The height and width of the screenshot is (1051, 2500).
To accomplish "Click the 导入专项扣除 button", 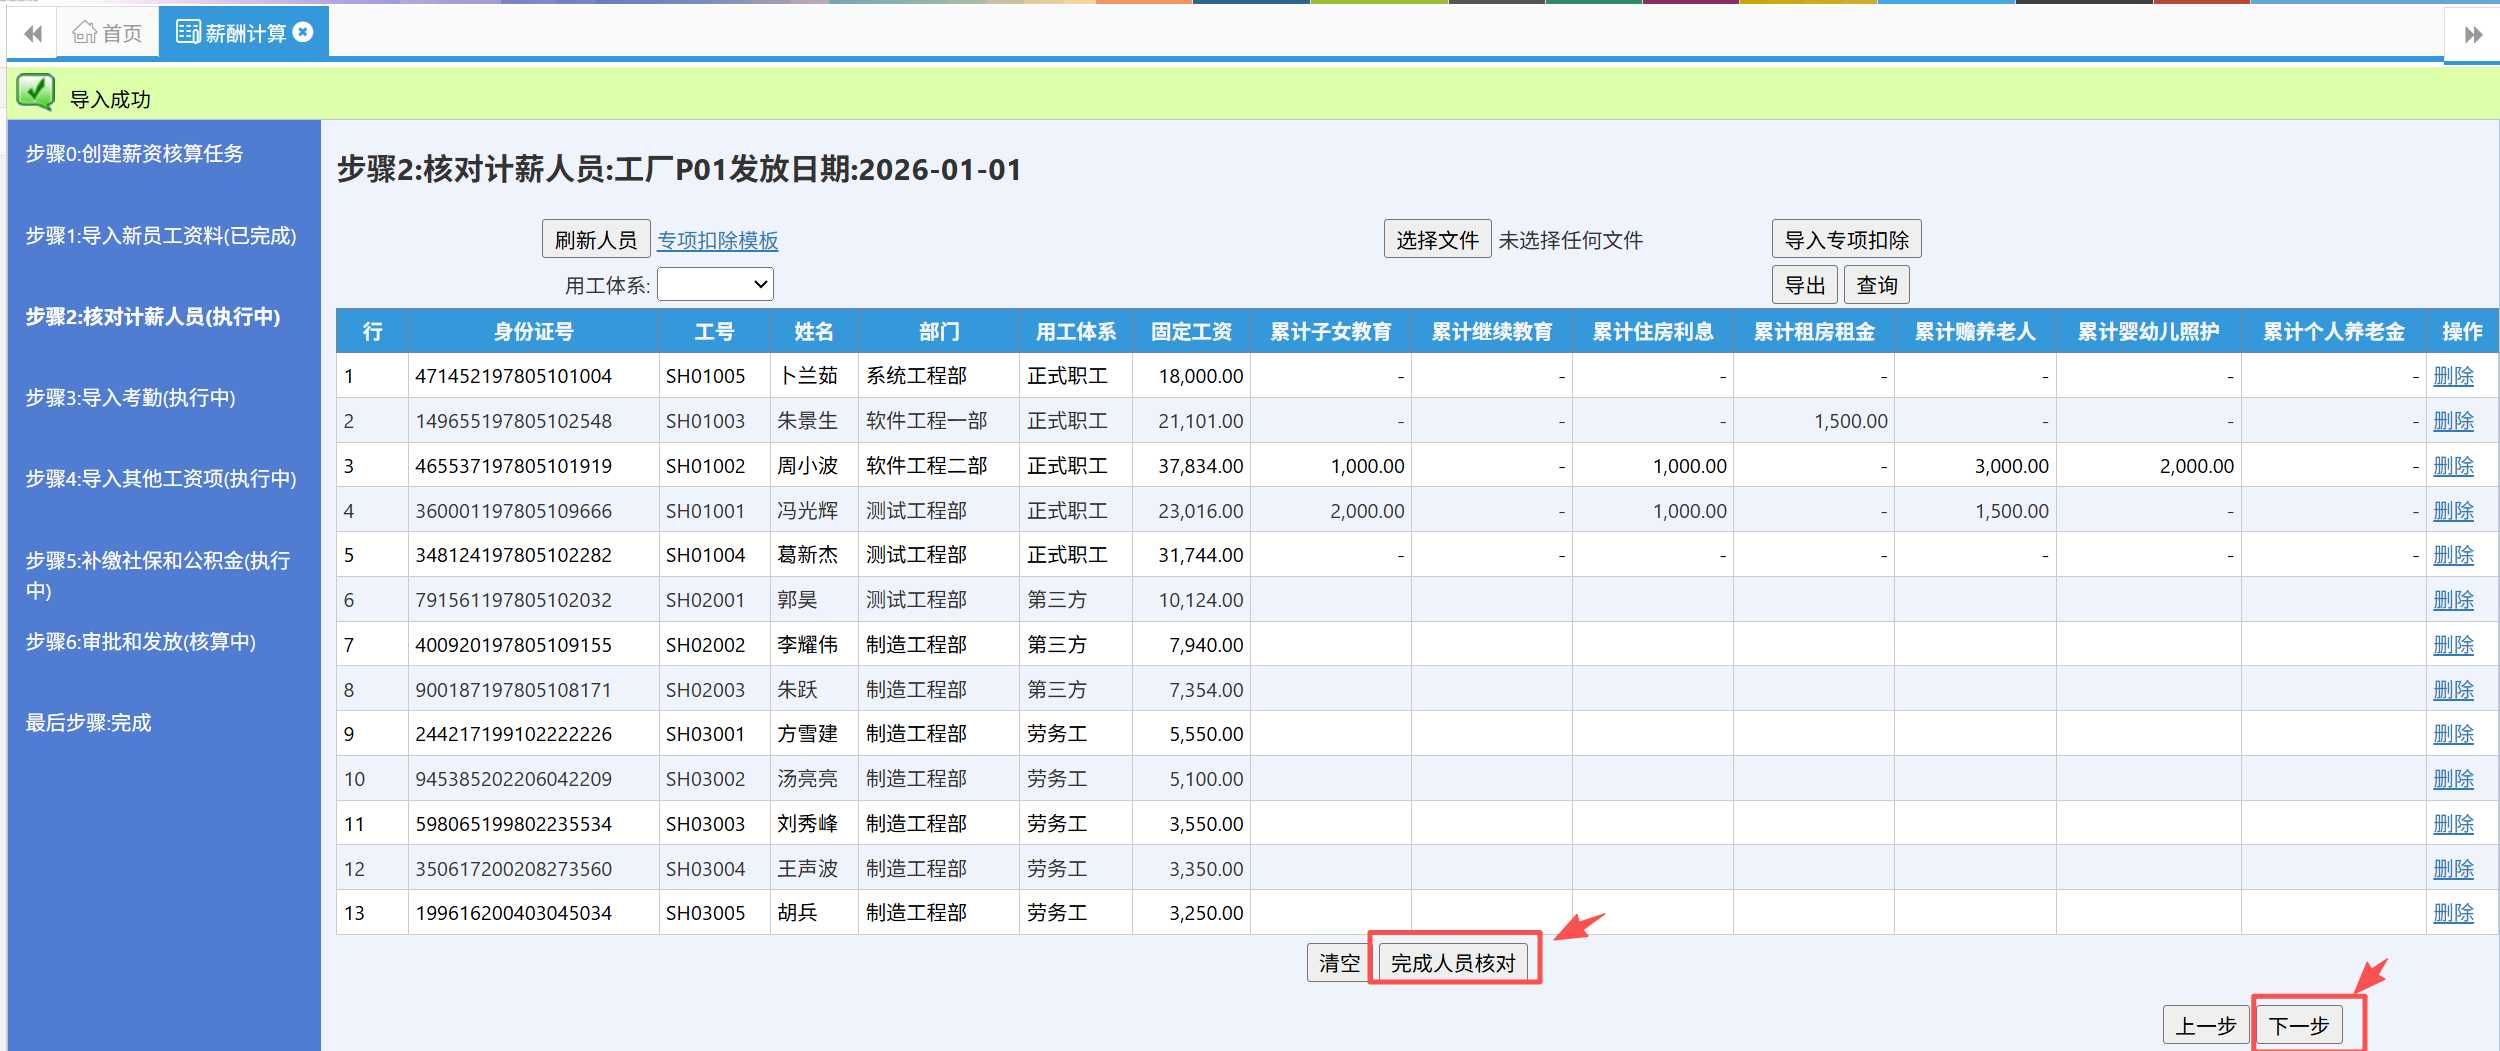I will point(1846,240).
